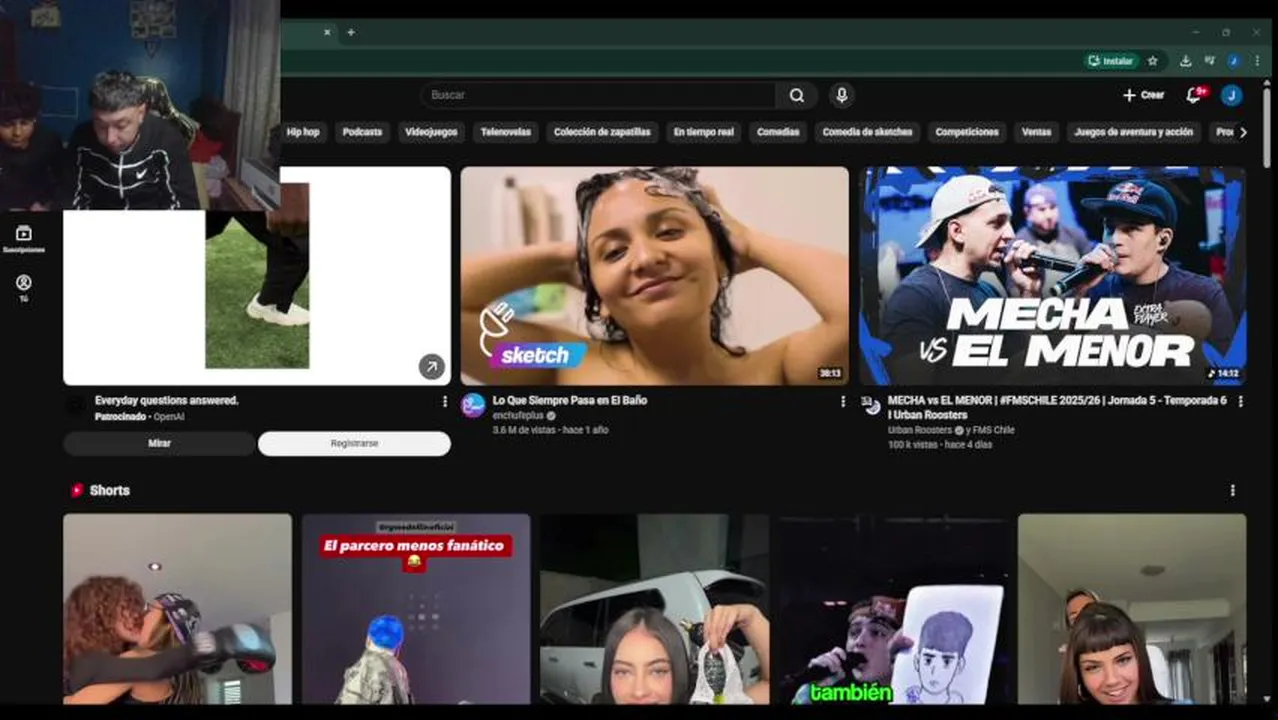This screenshot has height=720, width=1278.
Task: Open the browser media controls icon
Action: 1209,61
